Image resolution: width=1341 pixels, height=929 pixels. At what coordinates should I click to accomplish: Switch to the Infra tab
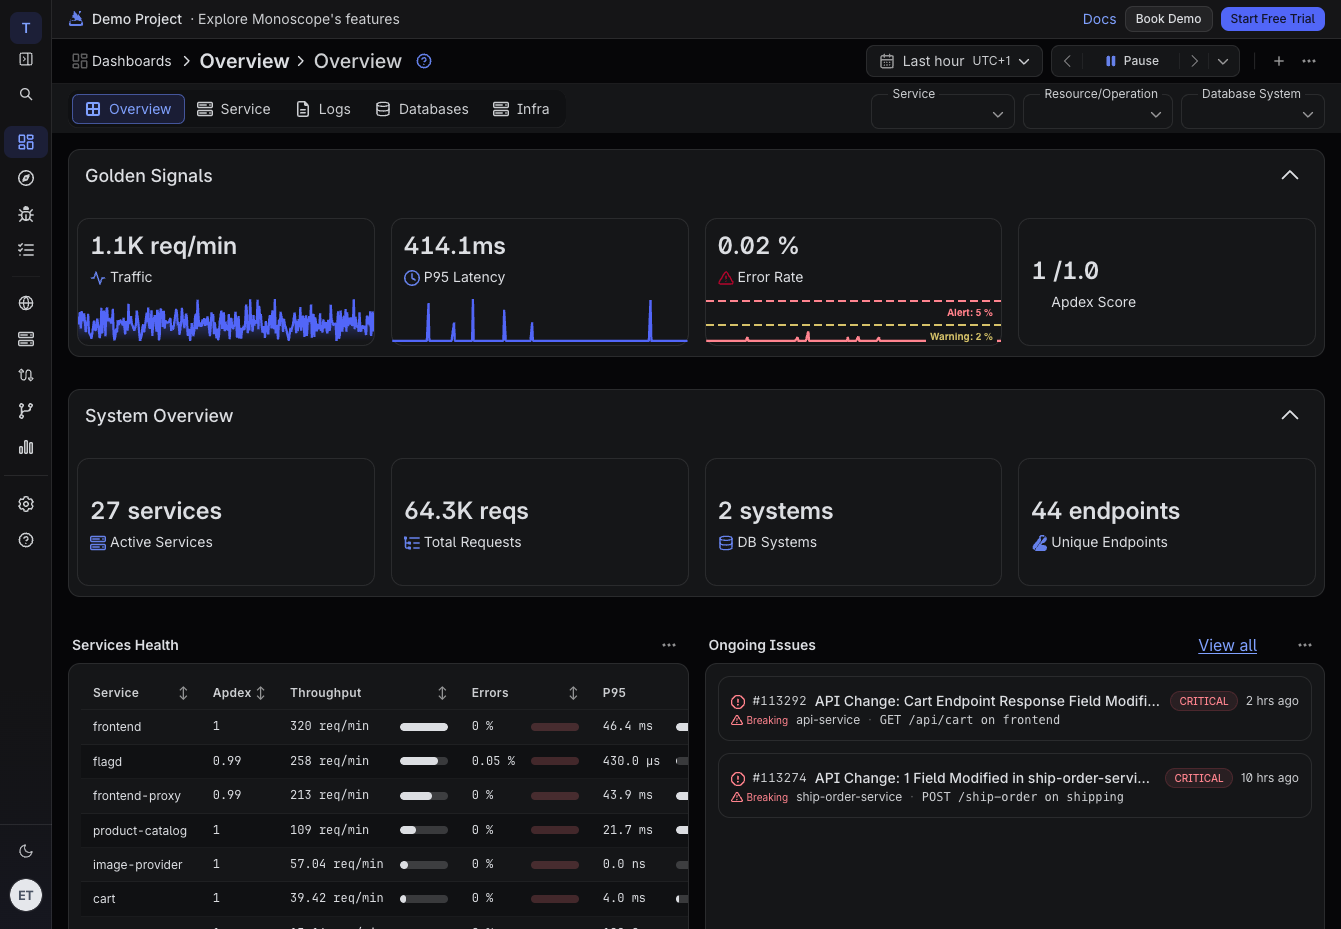521,109
